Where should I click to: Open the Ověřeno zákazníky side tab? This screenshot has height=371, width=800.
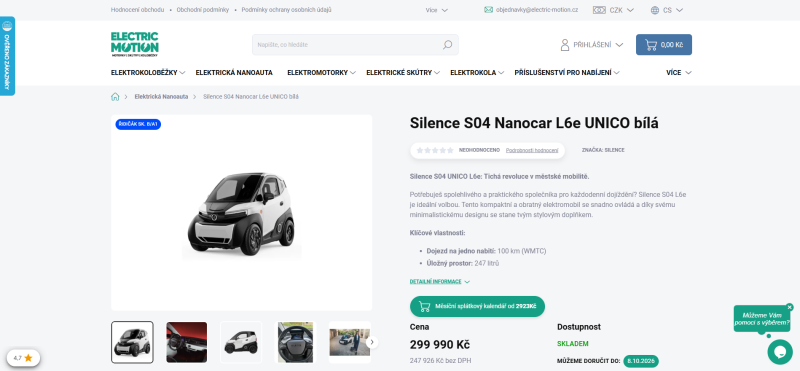point(7,56)
